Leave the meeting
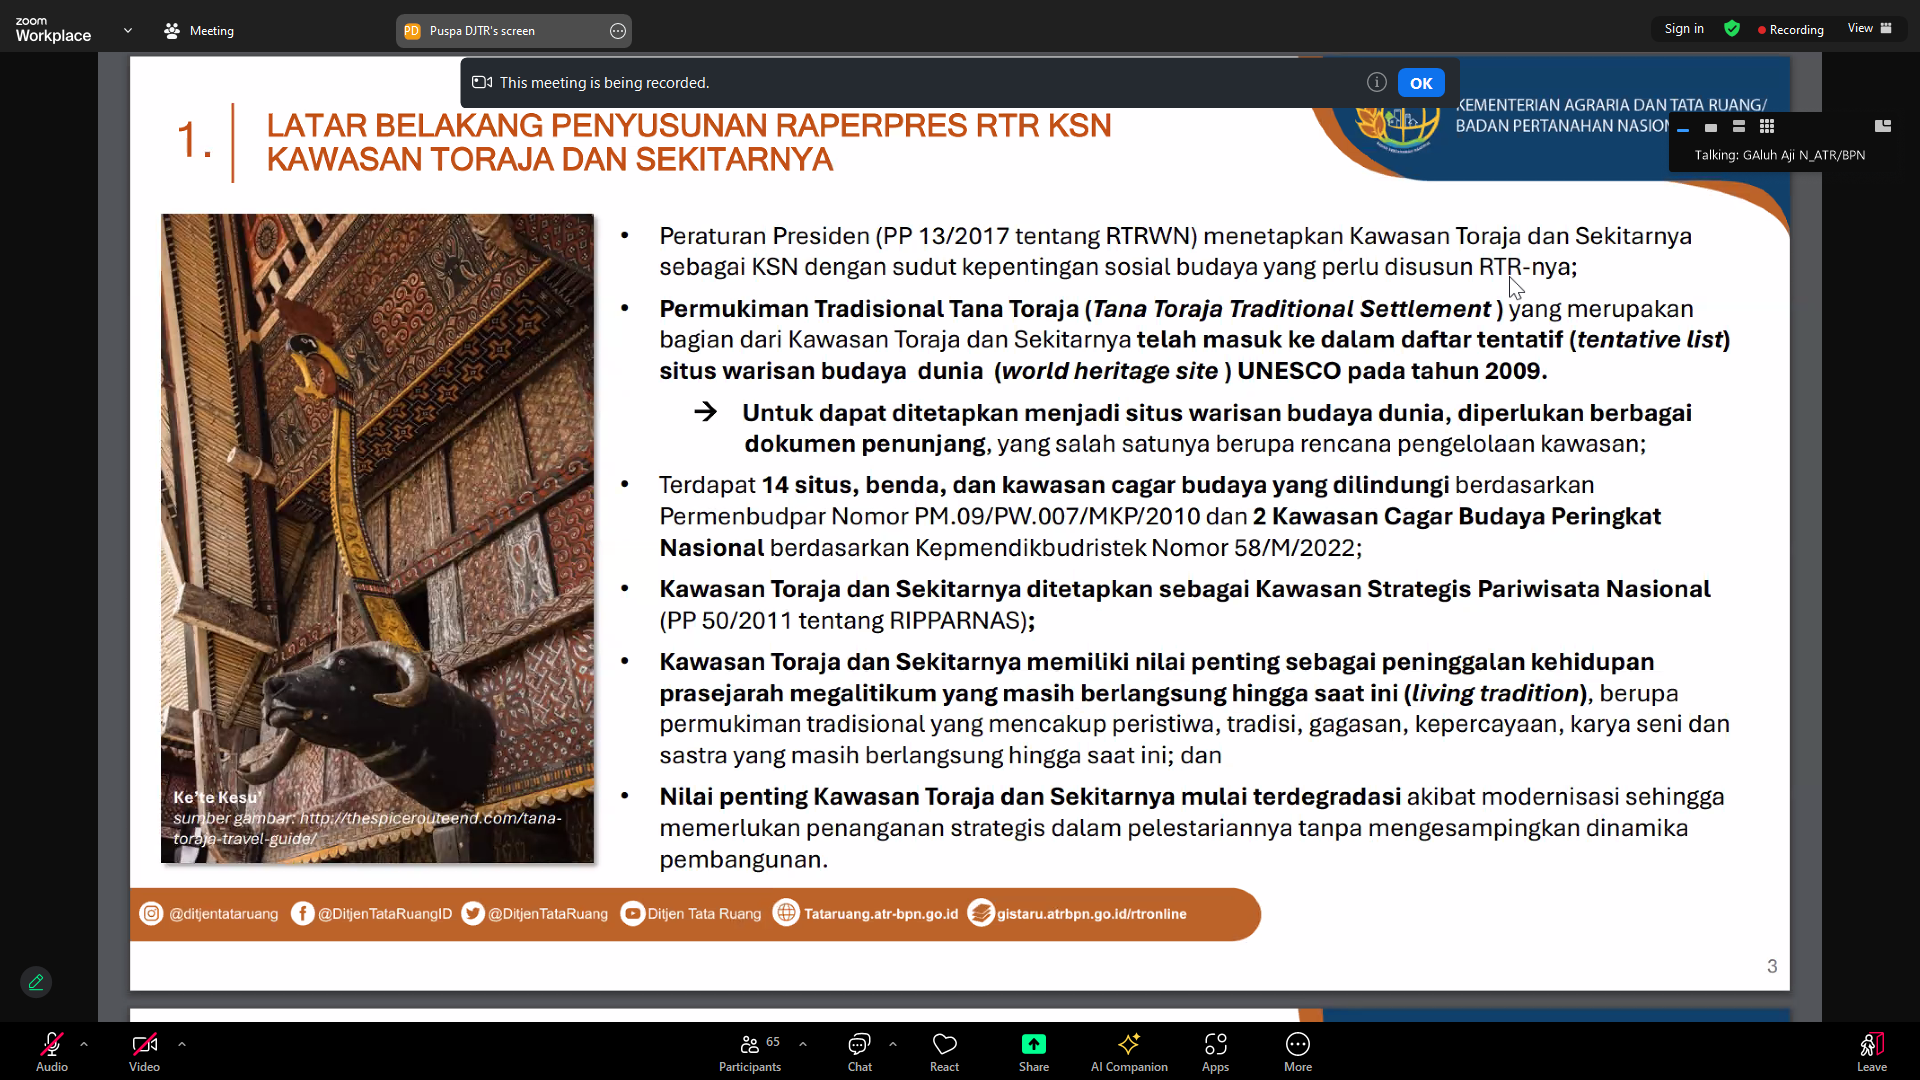 tap(1871, 1052)
